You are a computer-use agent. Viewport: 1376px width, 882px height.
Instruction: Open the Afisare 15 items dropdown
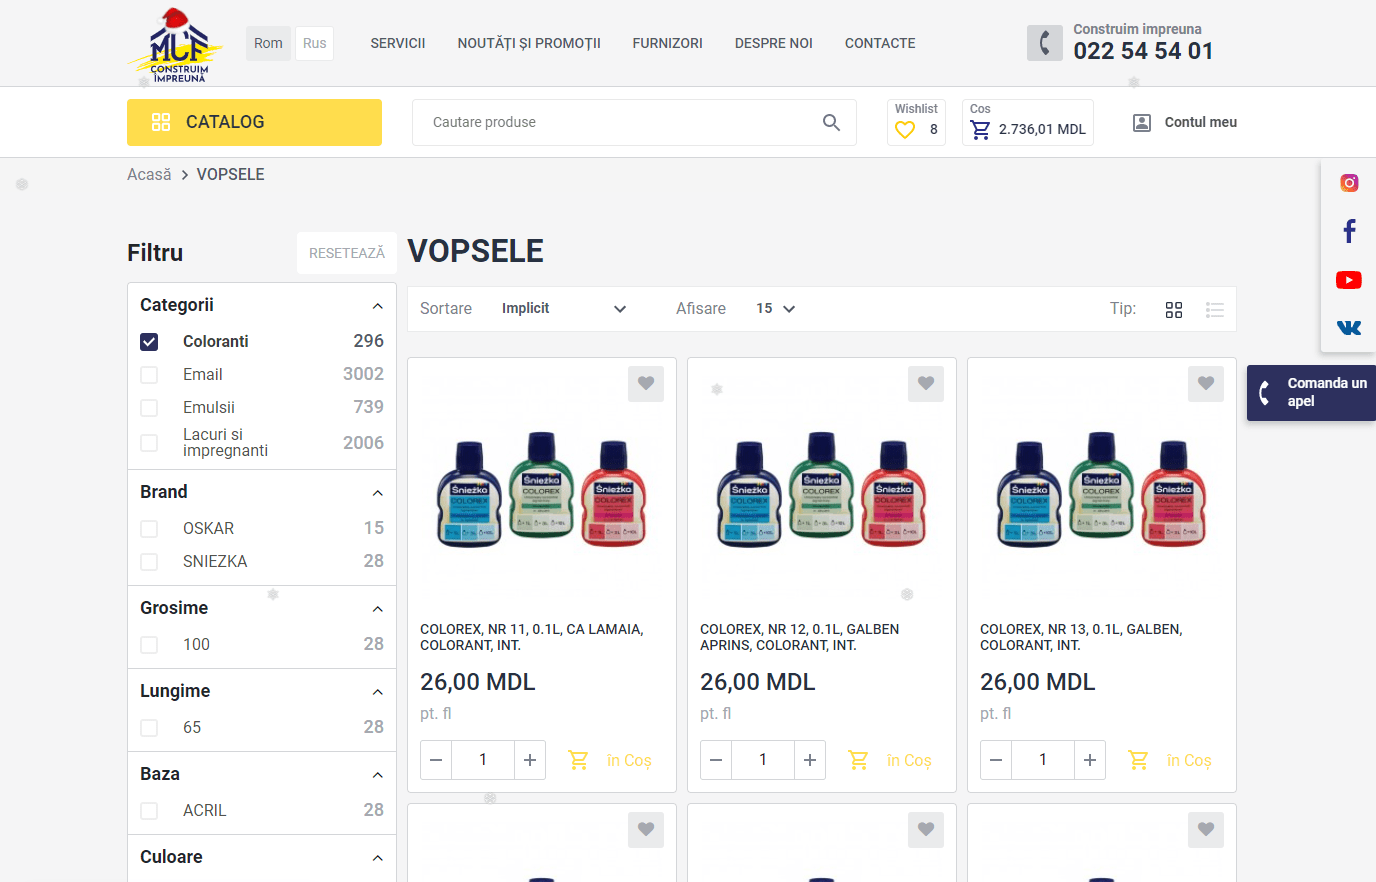[x=776, y=309]
